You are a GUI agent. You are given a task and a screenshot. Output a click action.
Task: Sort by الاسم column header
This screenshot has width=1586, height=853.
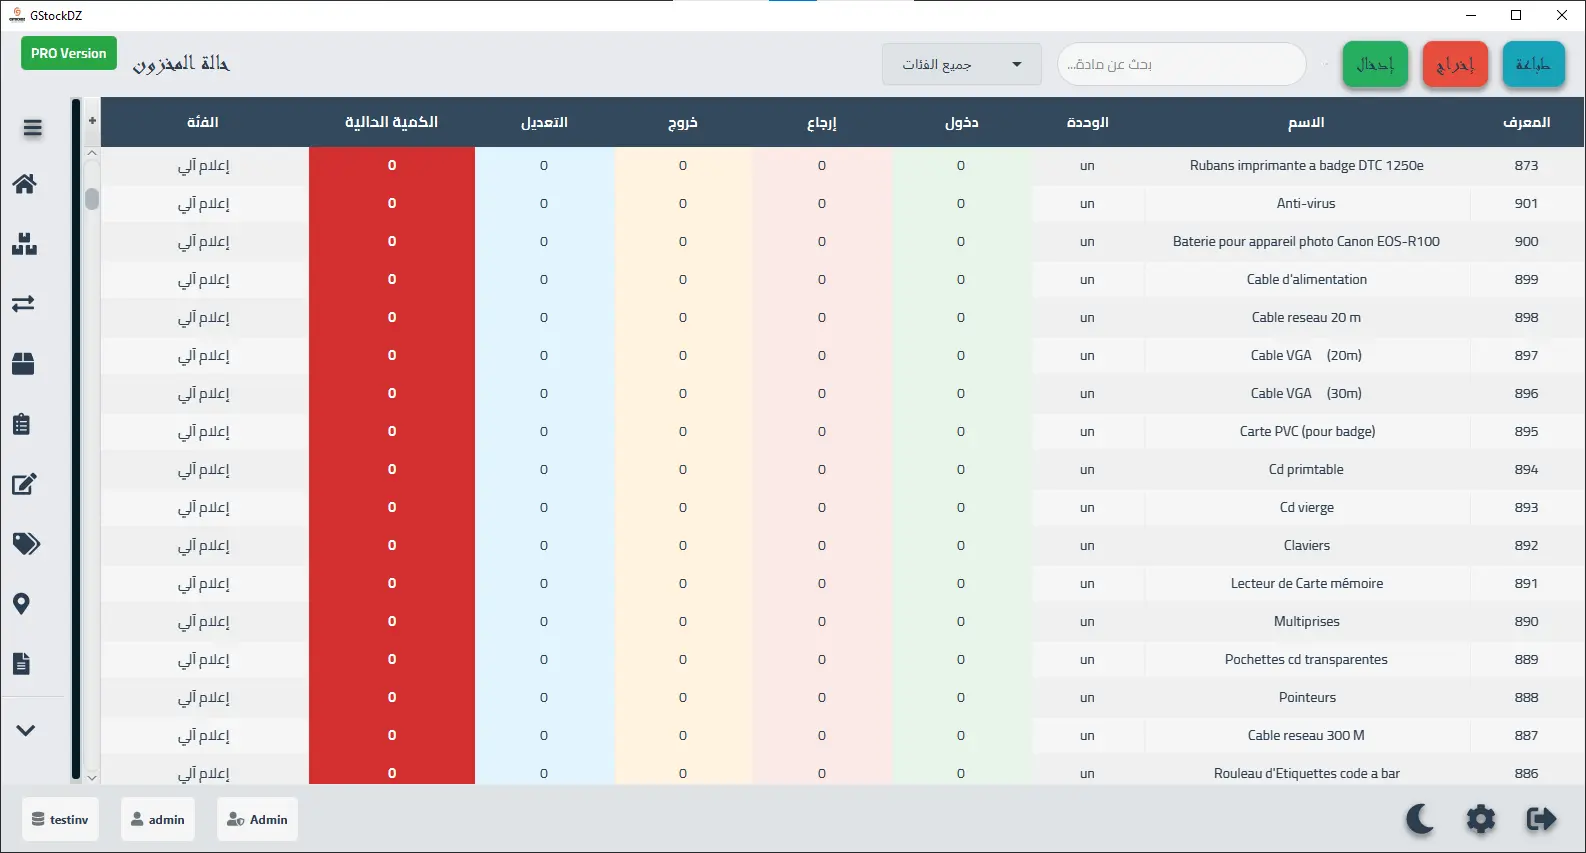coord(1306,122)
